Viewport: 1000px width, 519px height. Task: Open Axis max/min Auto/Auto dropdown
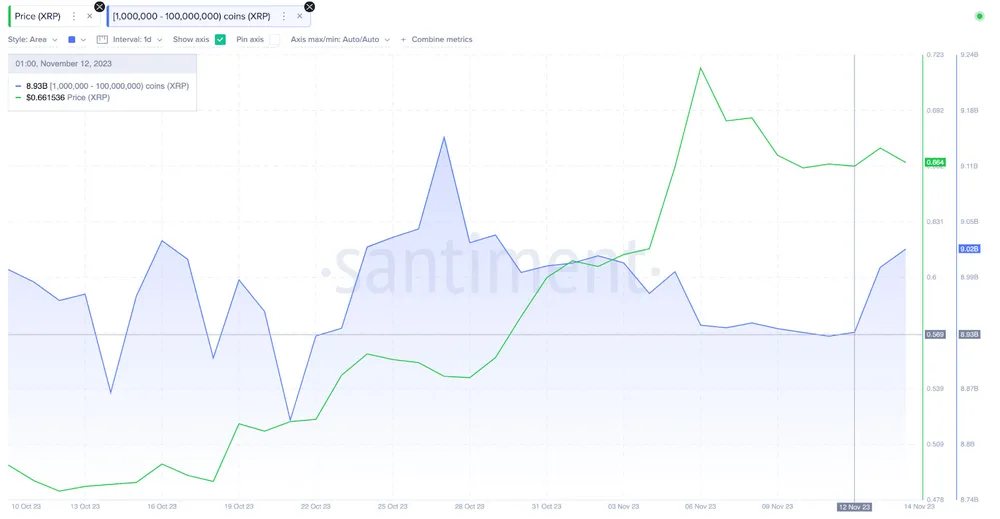click(340, 40)
